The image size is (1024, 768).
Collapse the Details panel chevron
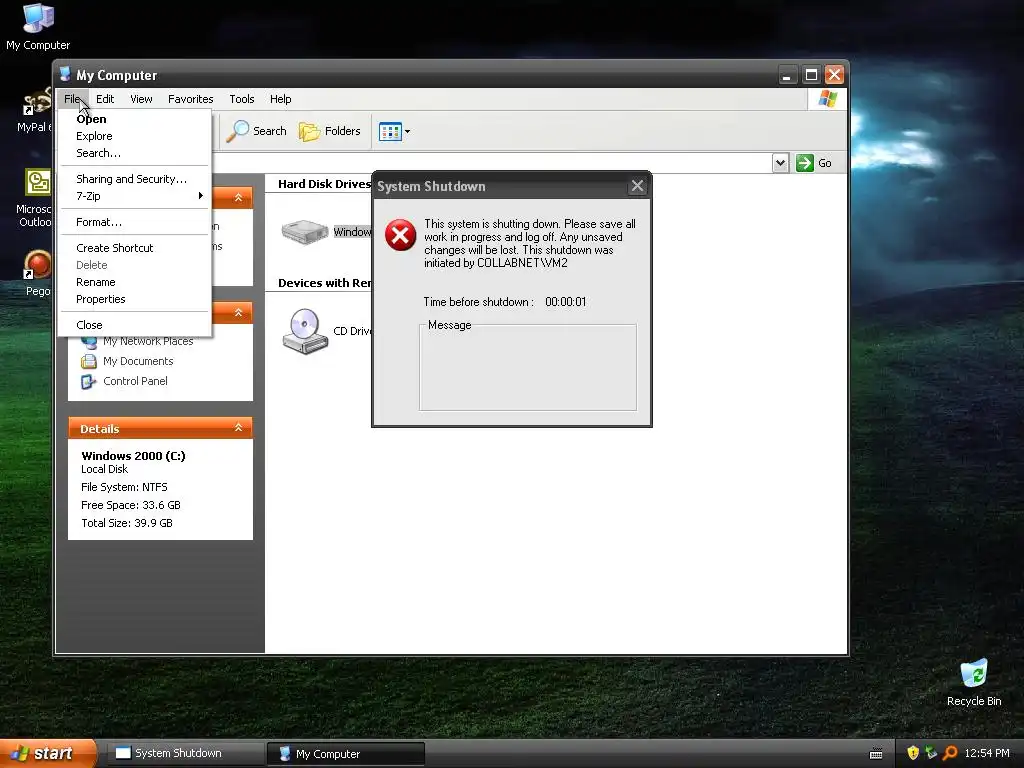(x=238, y=428)
